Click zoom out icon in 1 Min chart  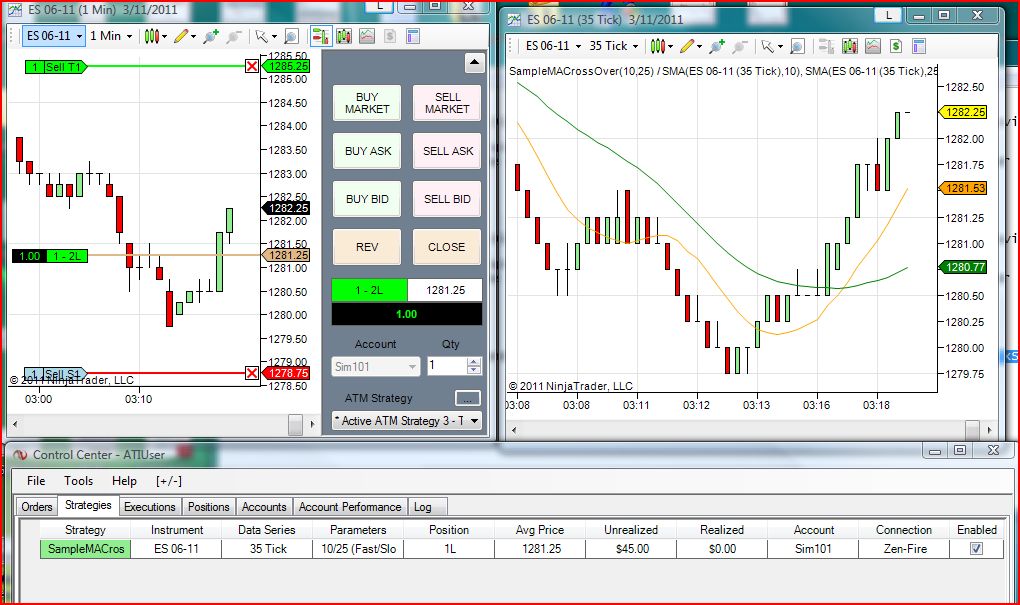pyautogui.click(x=234, y=36)
